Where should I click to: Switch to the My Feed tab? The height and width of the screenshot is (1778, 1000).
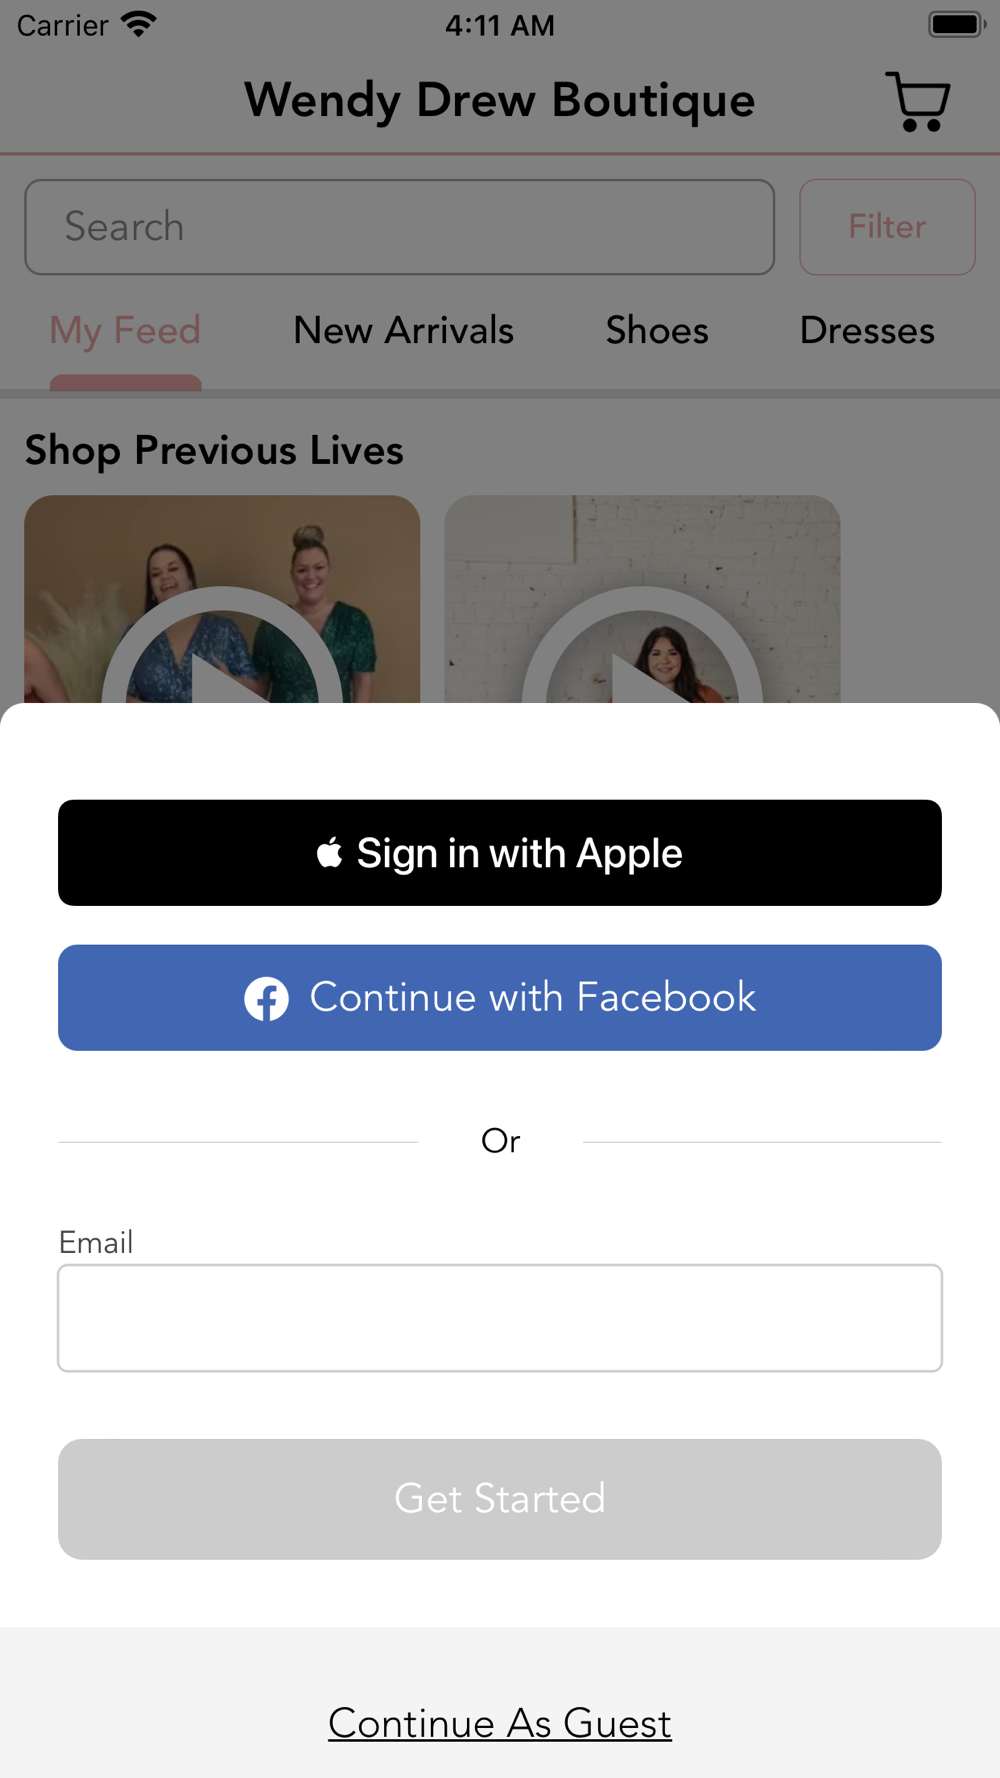pyautogui.click(x=125, y=331)
